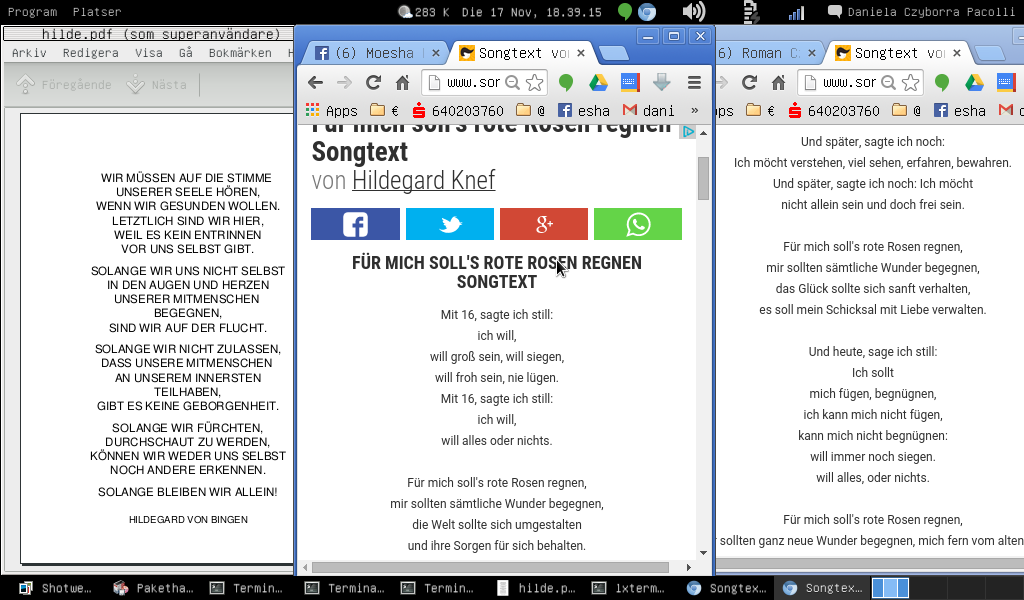This screenshot has height=600, width=1024.
Task: Click the vertical scrollbar thumb in front Chrome page
Action: [703, 178]
